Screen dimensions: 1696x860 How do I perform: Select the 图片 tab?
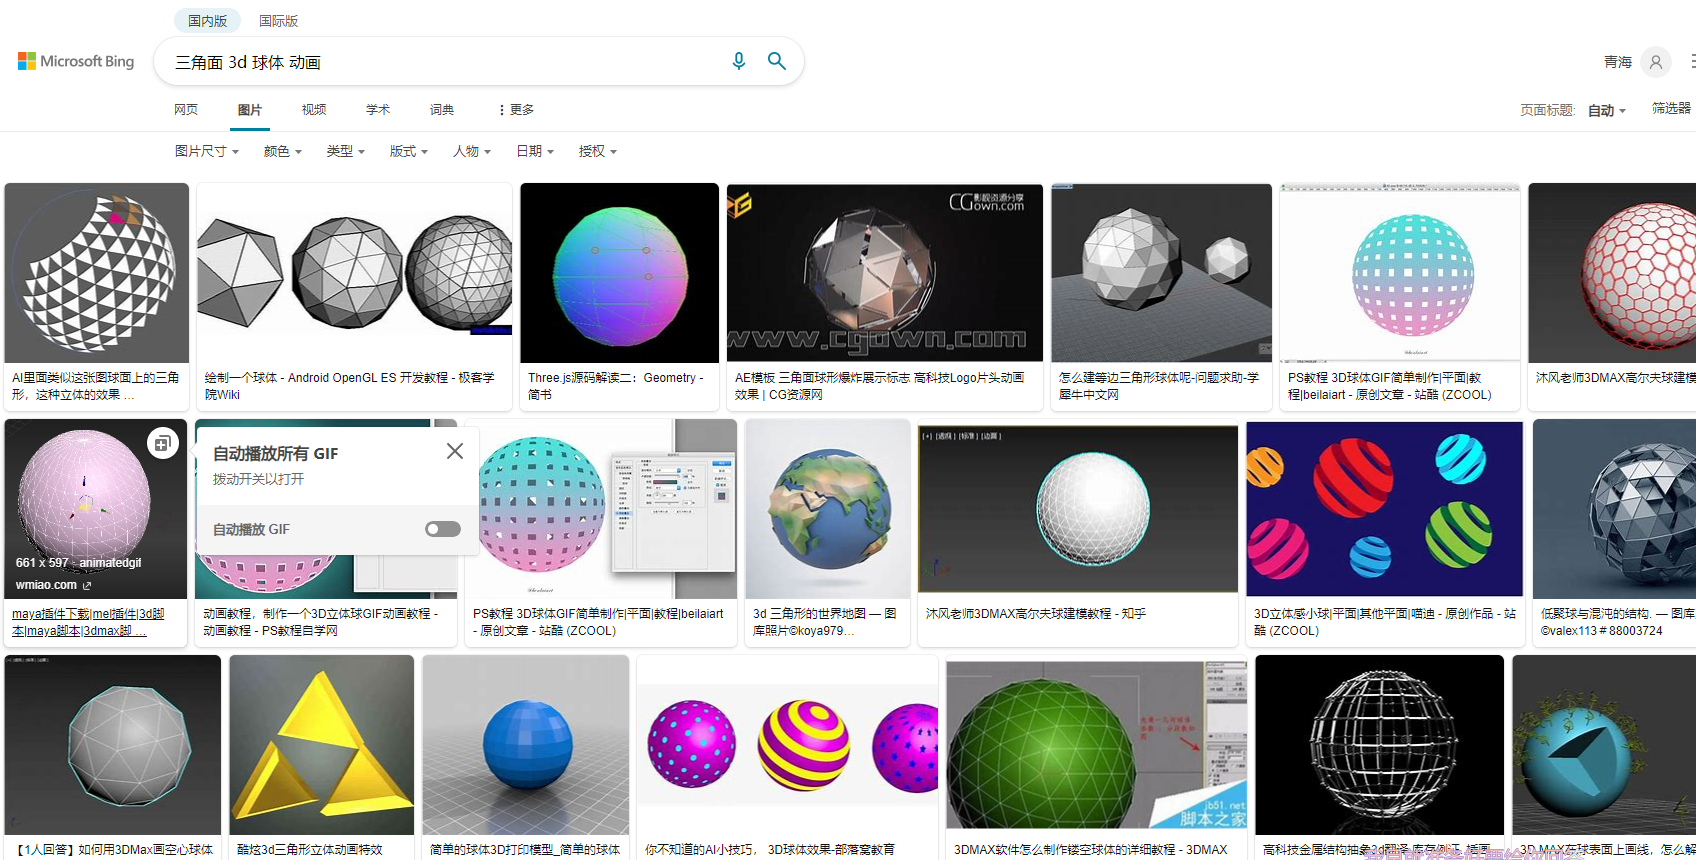(x=250, y=110)
